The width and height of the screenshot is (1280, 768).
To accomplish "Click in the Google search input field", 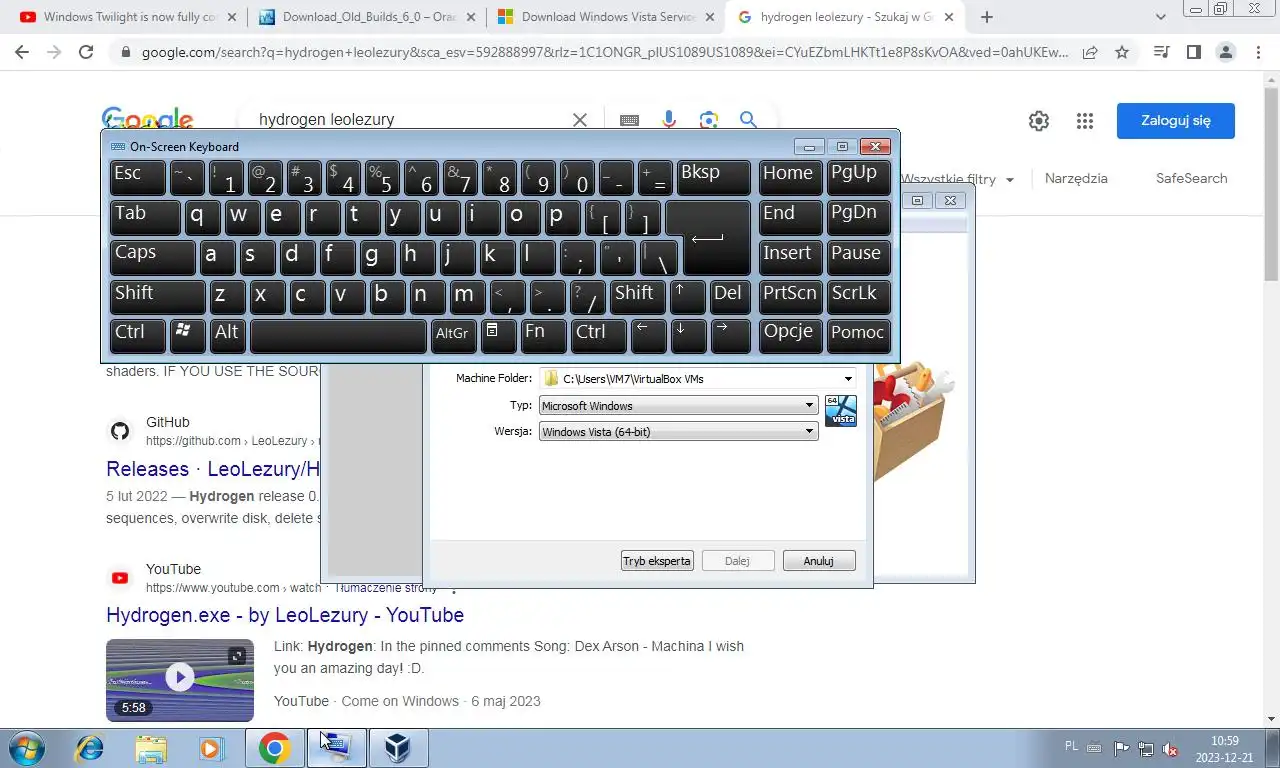I will (410, 120).
